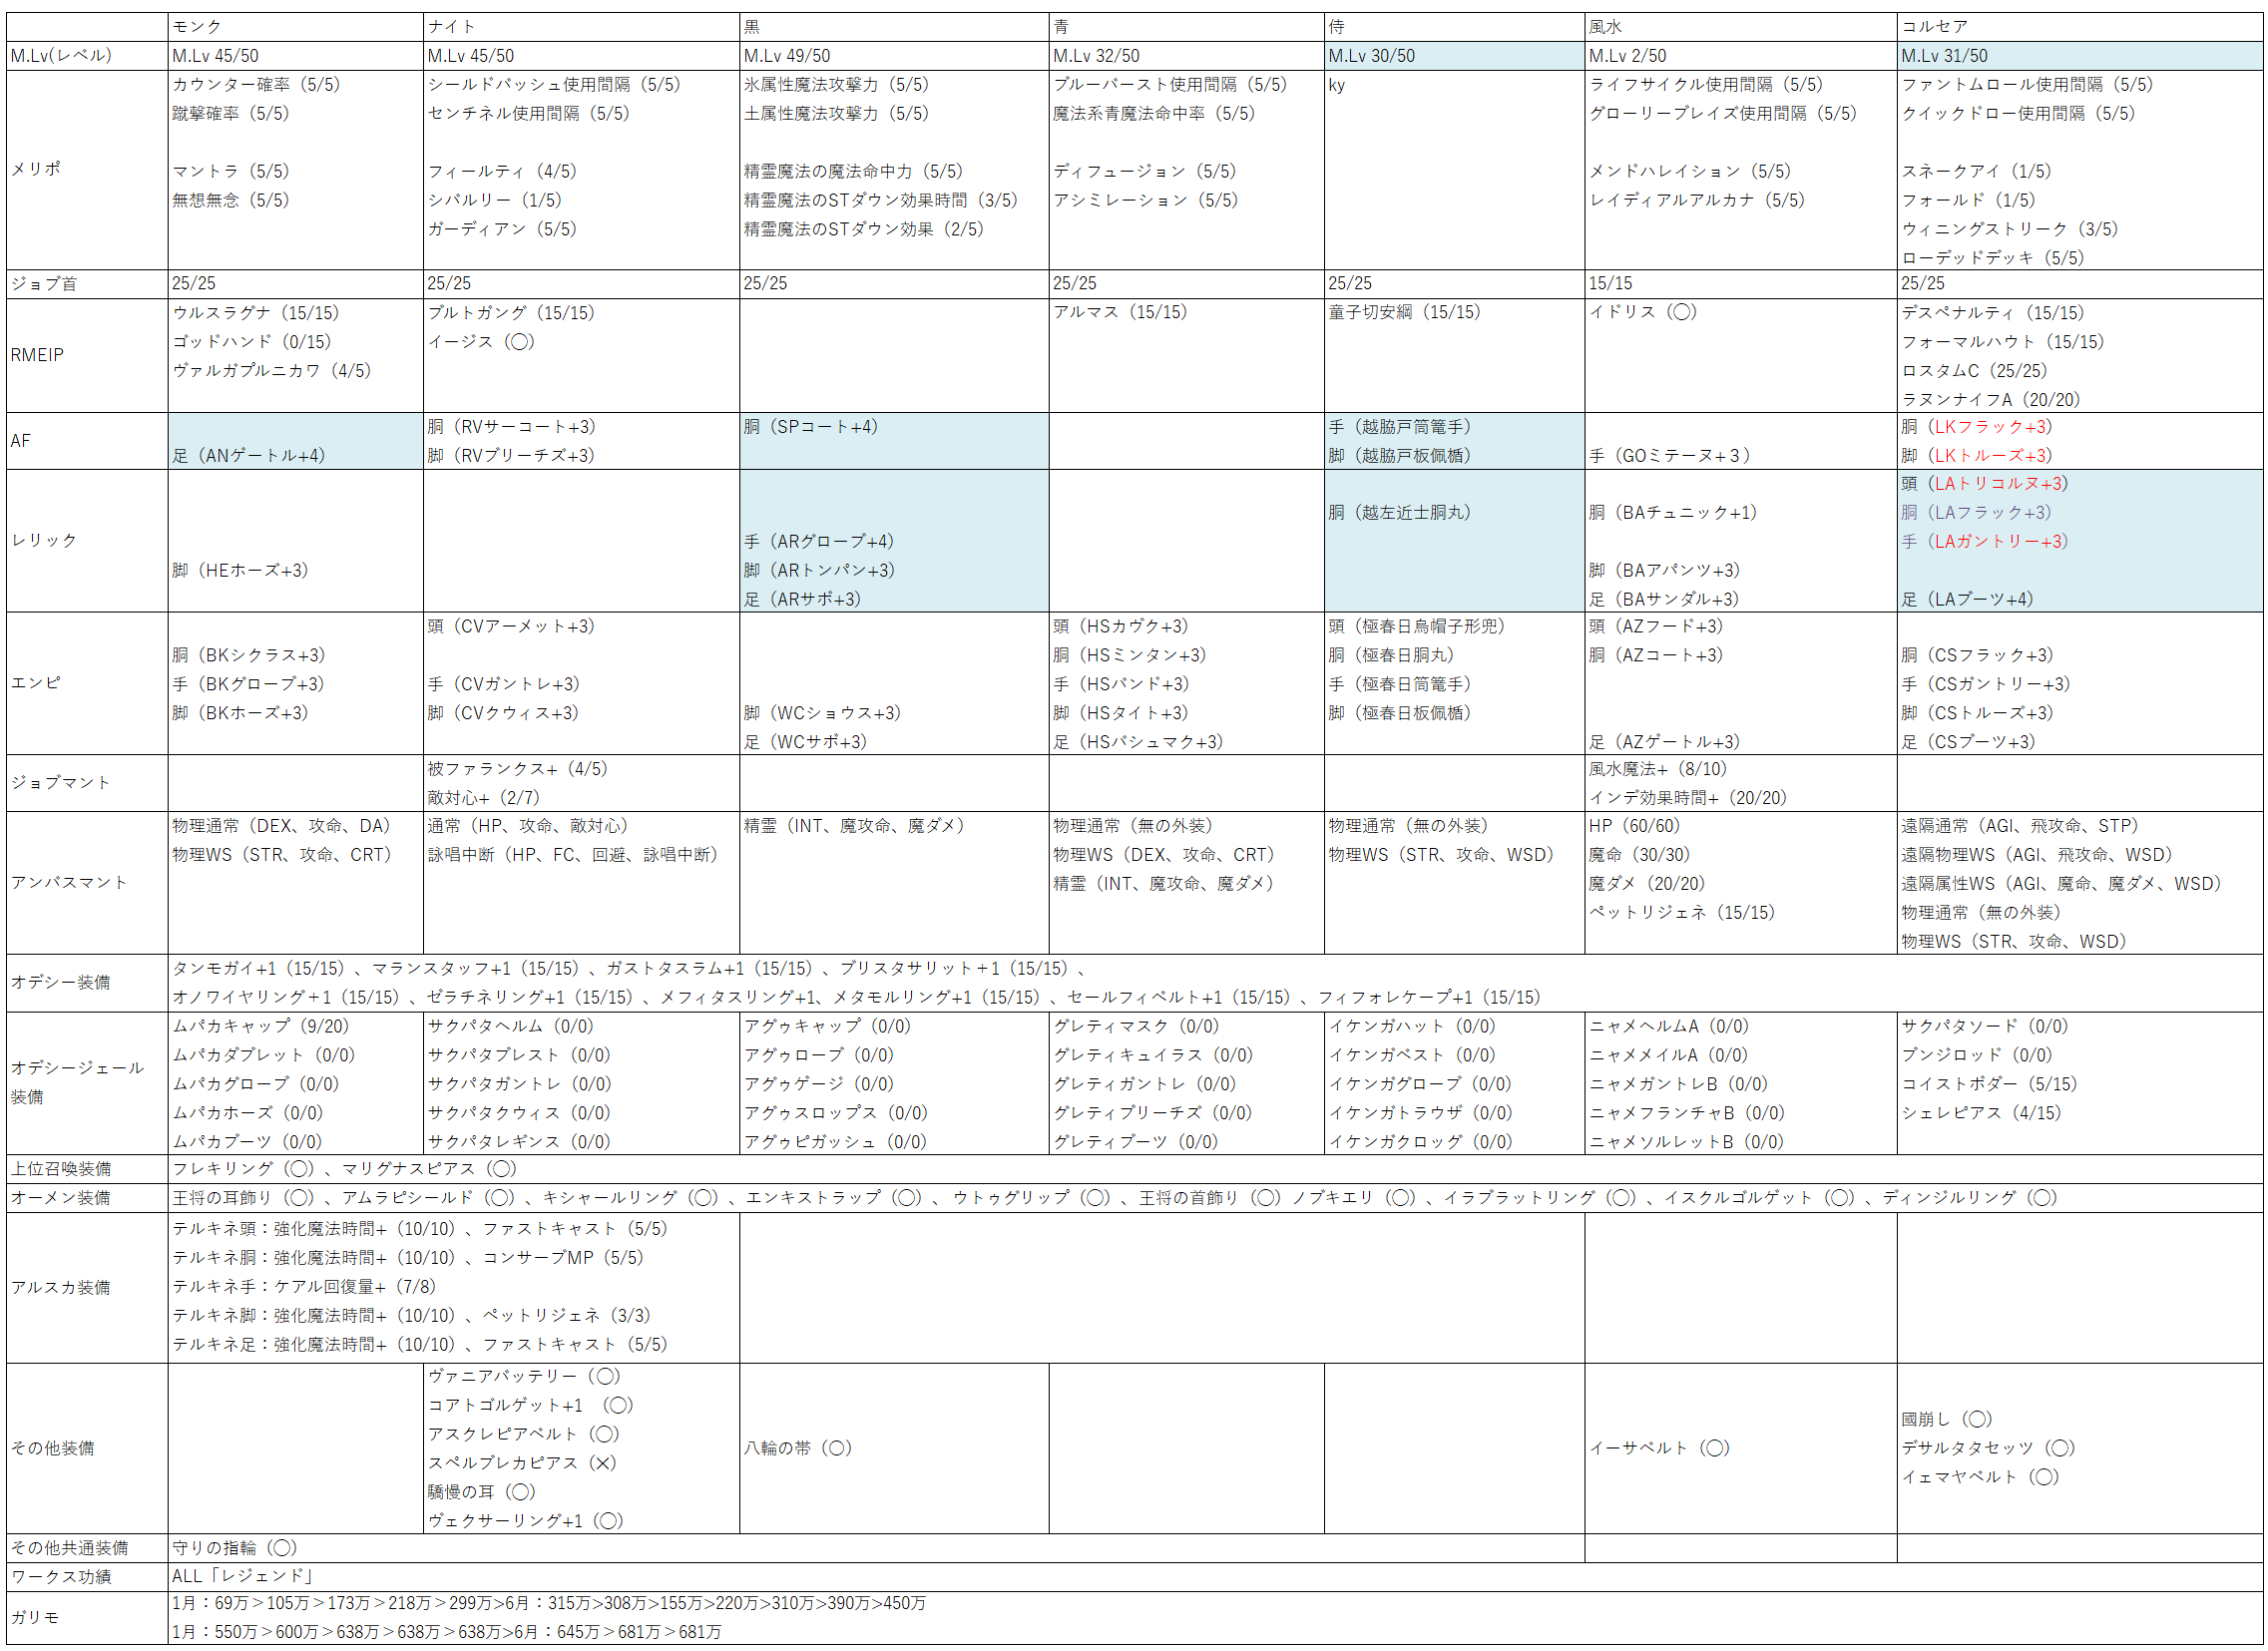Select the モンク column header cell

coord(196,26)
